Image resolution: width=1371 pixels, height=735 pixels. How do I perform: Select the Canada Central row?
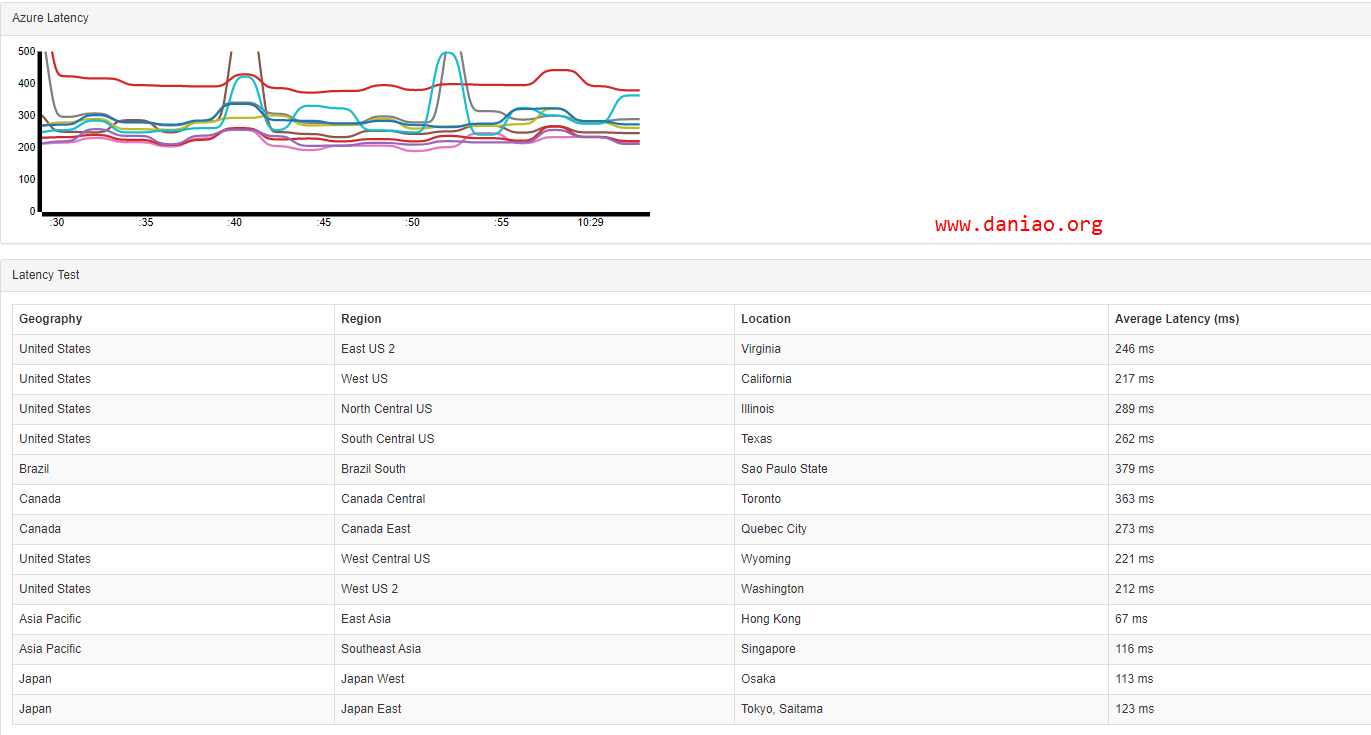click(x=692, y=499)
